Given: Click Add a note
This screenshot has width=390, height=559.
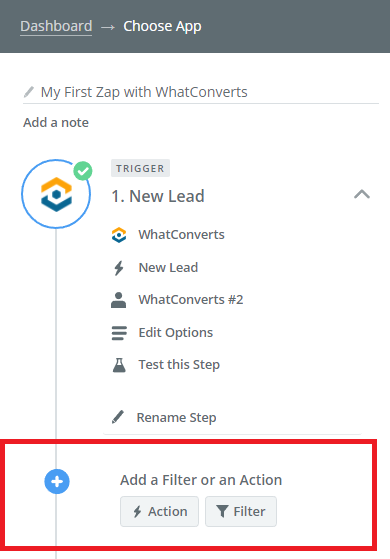Looking at the screenshot, I should tap(56, 122).
